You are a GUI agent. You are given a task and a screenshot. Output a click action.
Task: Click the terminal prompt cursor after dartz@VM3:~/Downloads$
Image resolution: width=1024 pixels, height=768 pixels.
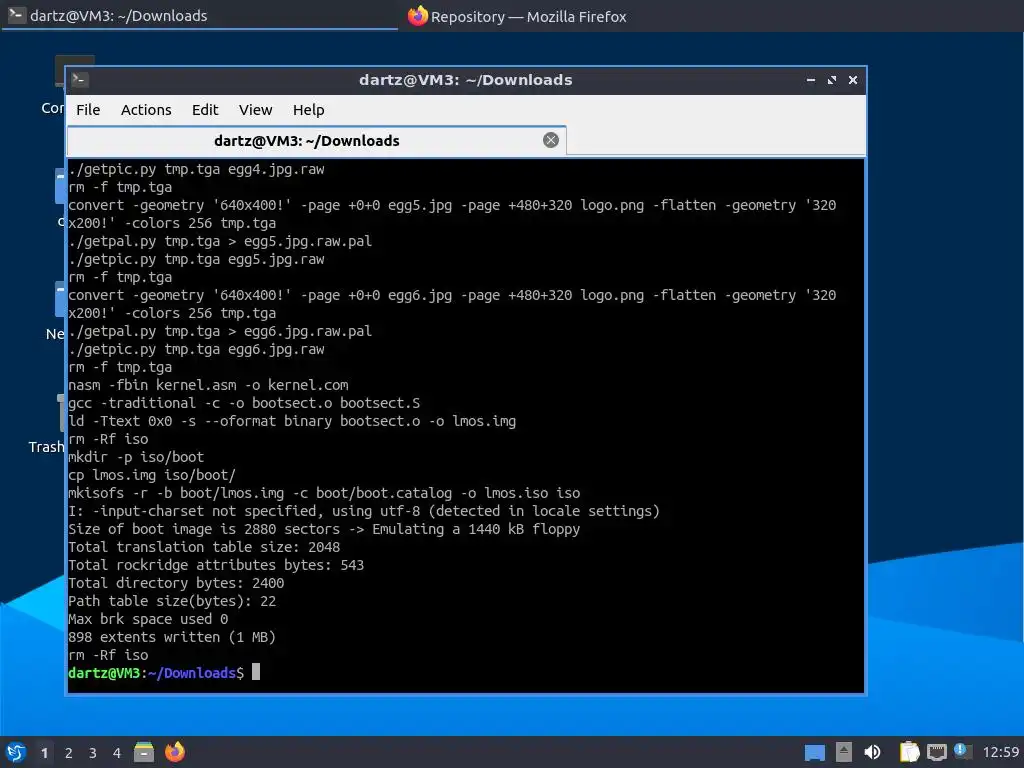[x=256, y=671]
